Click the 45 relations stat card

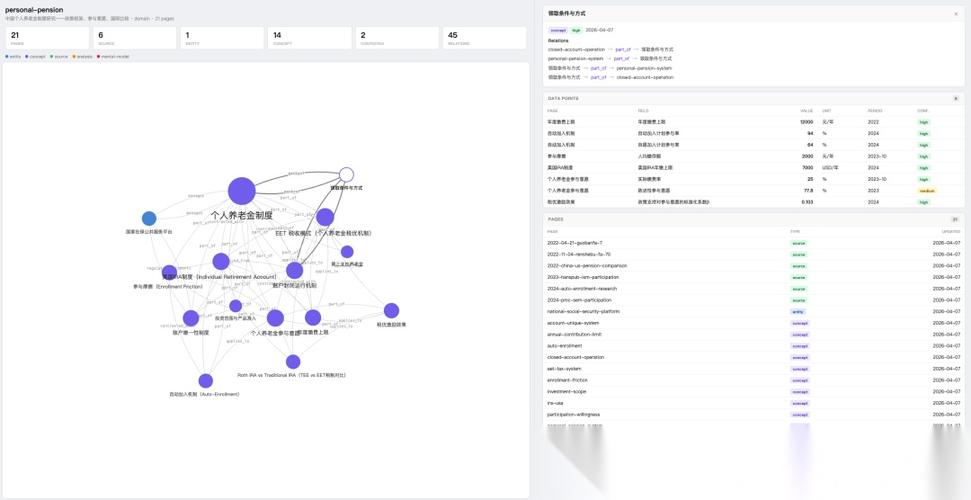(484, 38)
